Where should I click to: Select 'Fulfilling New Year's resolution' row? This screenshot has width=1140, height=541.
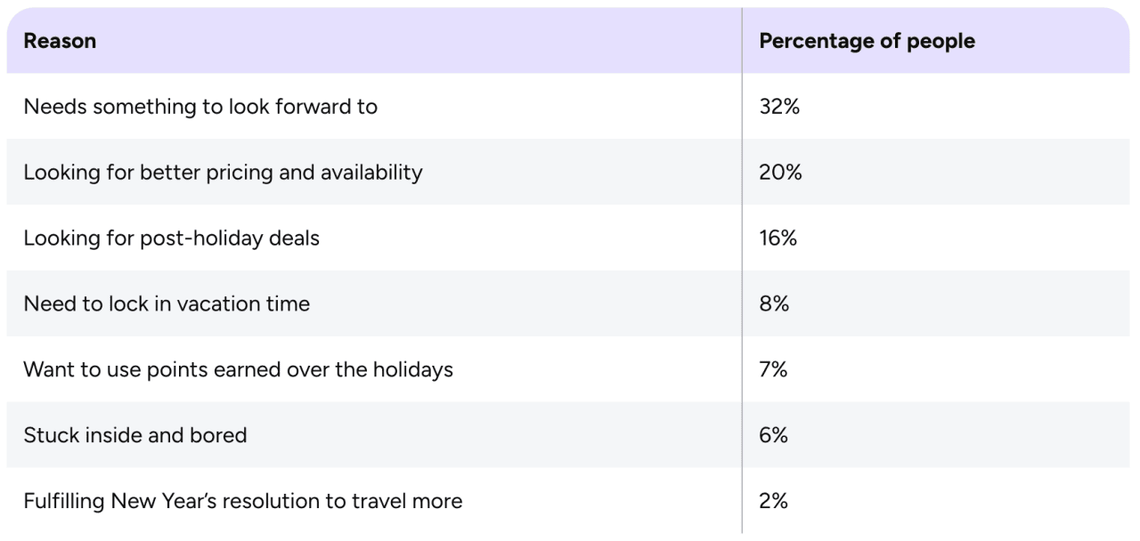pyautogui.click(x=242, y=501)
